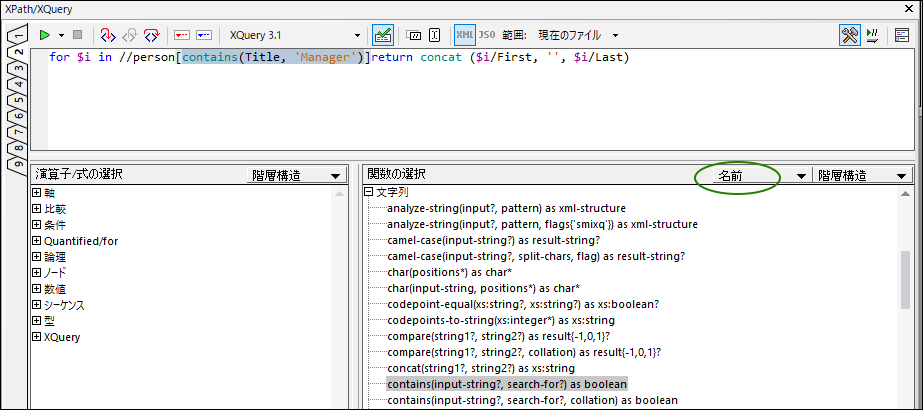Expand the 軸 operator group

(36, 192)
